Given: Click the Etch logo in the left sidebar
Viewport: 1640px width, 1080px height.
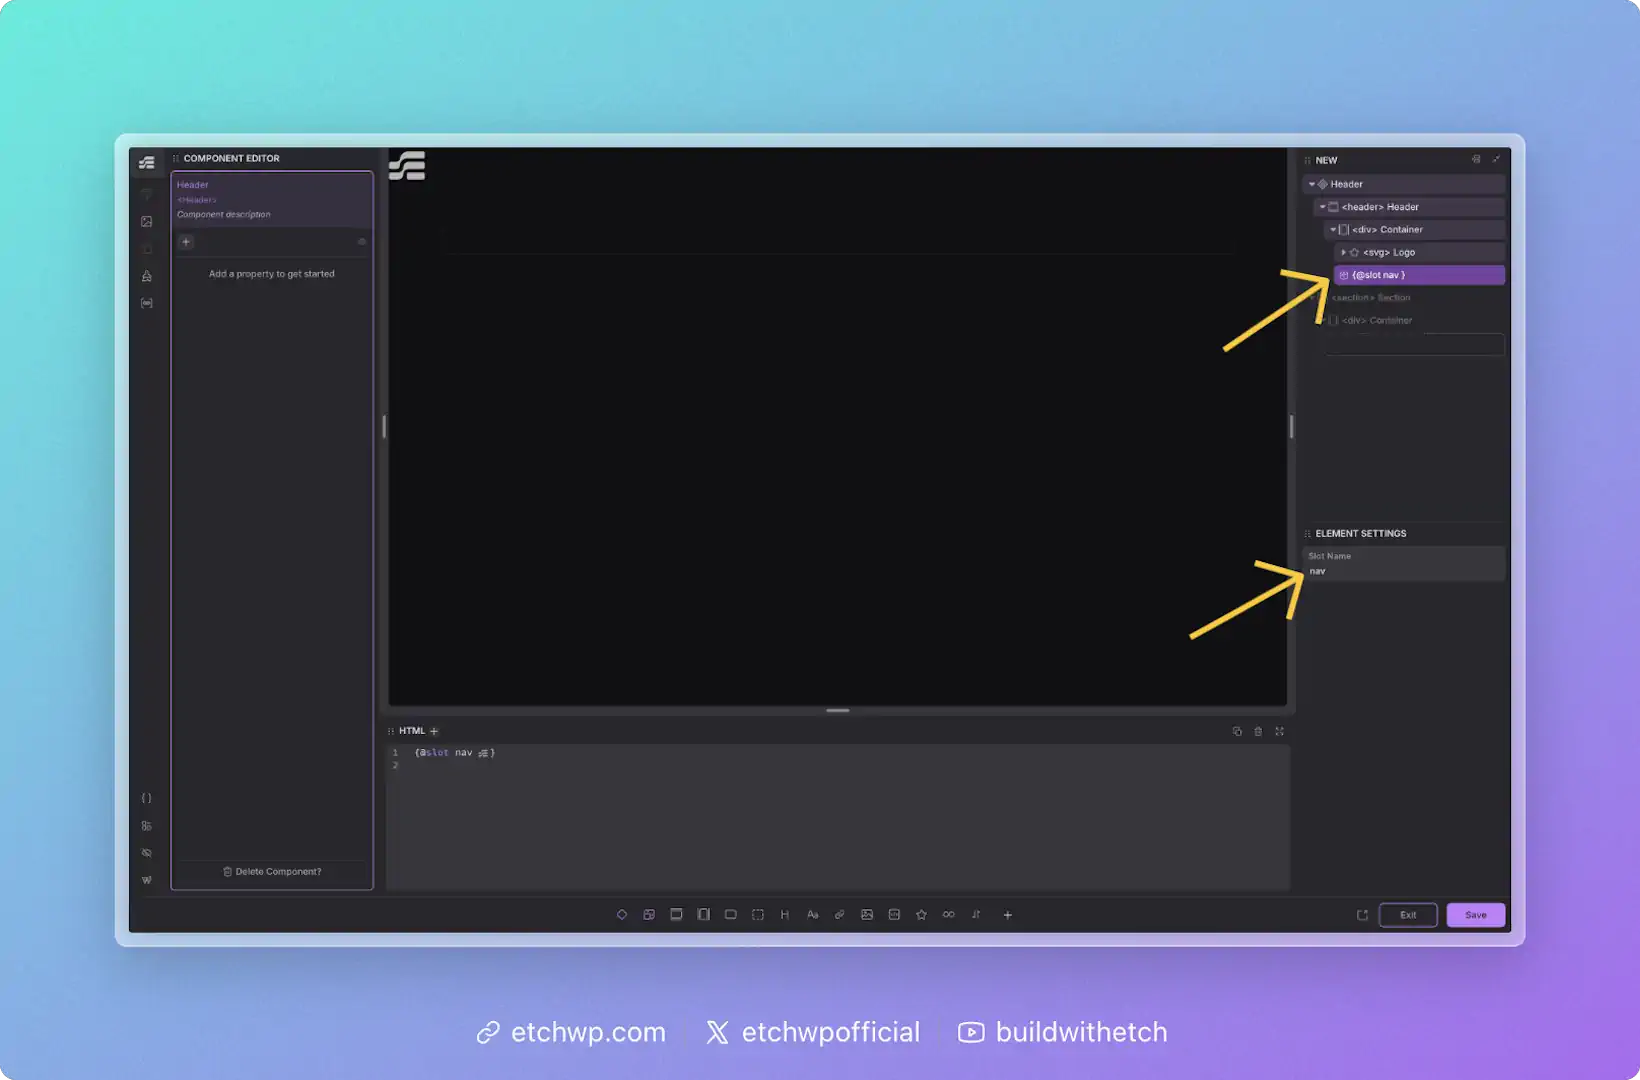Looking at the screenshot, I should pyautogui.click(x=147, y=163).
